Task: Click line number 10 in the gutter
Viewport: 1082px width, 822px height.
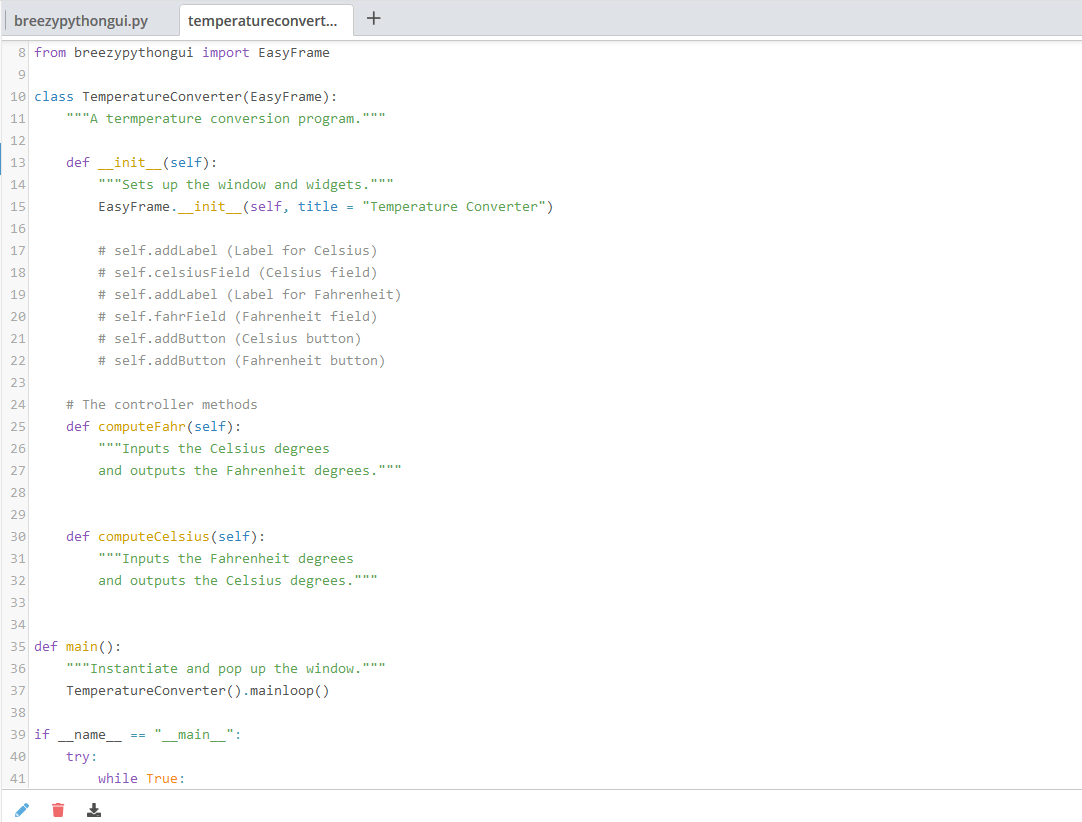Action: [x=17, y=96]
